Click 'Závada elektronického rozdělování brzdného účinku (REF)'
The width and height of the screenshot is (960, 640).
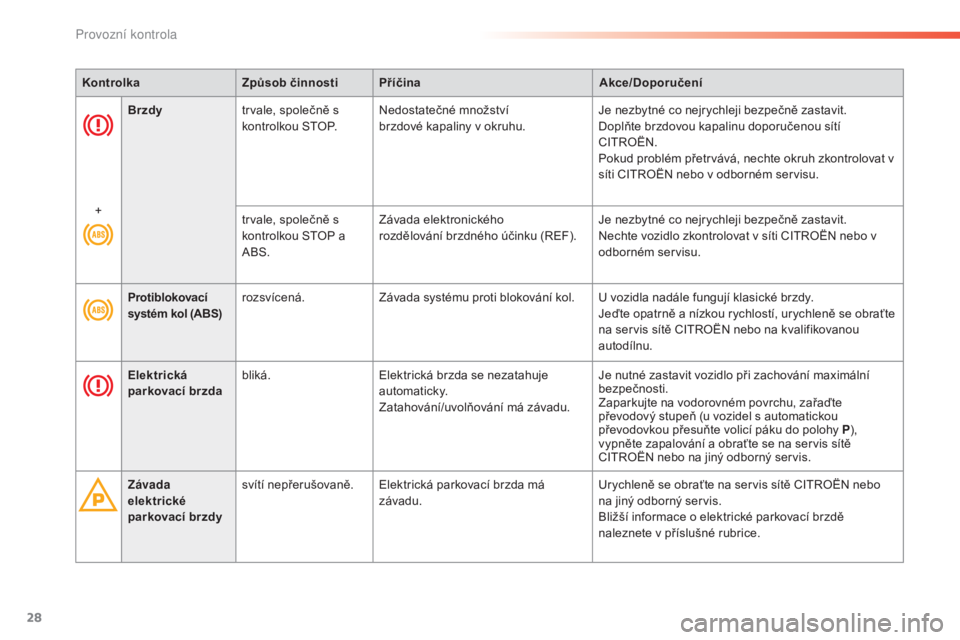[x=478, y=228]
